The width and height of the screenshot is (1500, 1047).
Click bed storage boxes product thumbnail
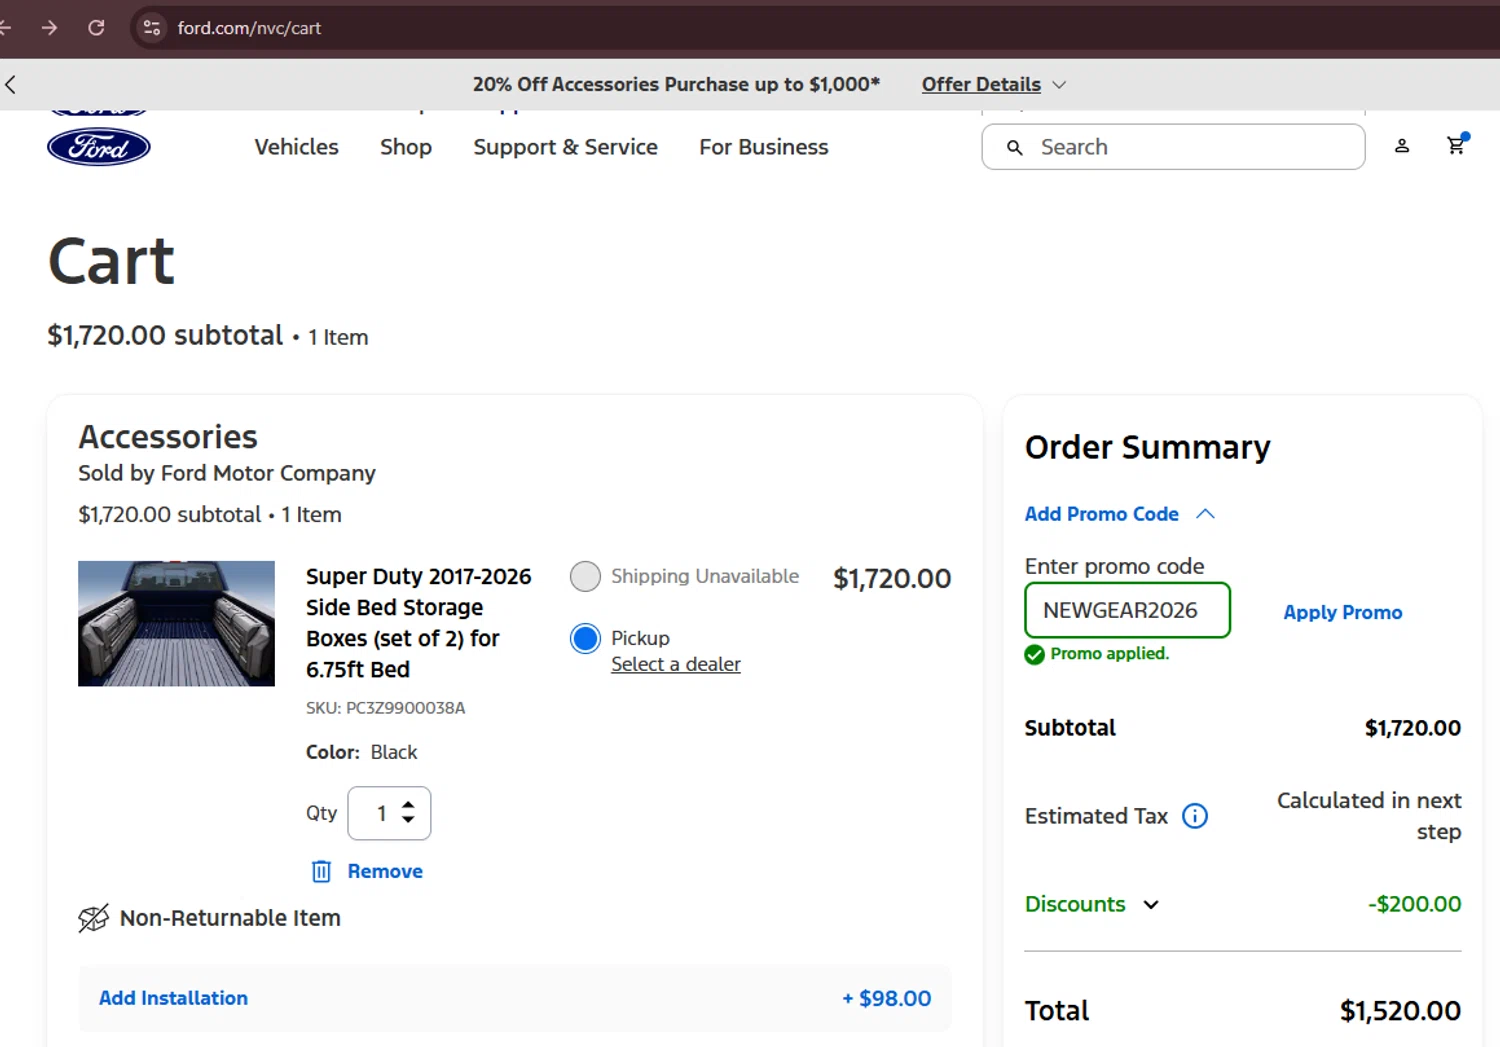click(x=176, y=623)
